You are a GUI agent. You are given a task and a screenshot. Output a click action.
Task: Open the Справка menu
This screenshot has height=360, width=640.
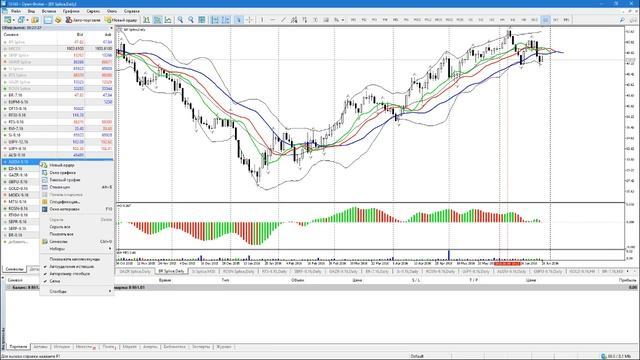(131, 11)
